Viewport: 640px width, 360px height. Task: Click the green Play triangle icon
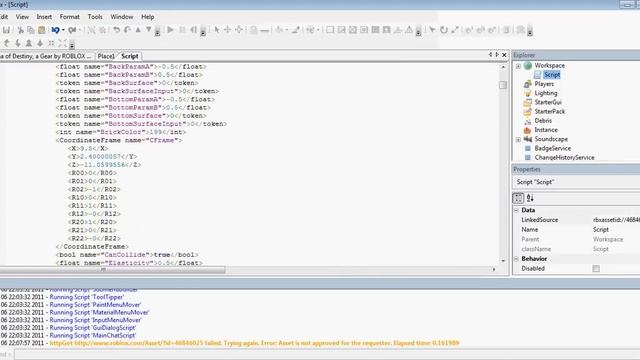pyautogui.click(x=171, y=30)
